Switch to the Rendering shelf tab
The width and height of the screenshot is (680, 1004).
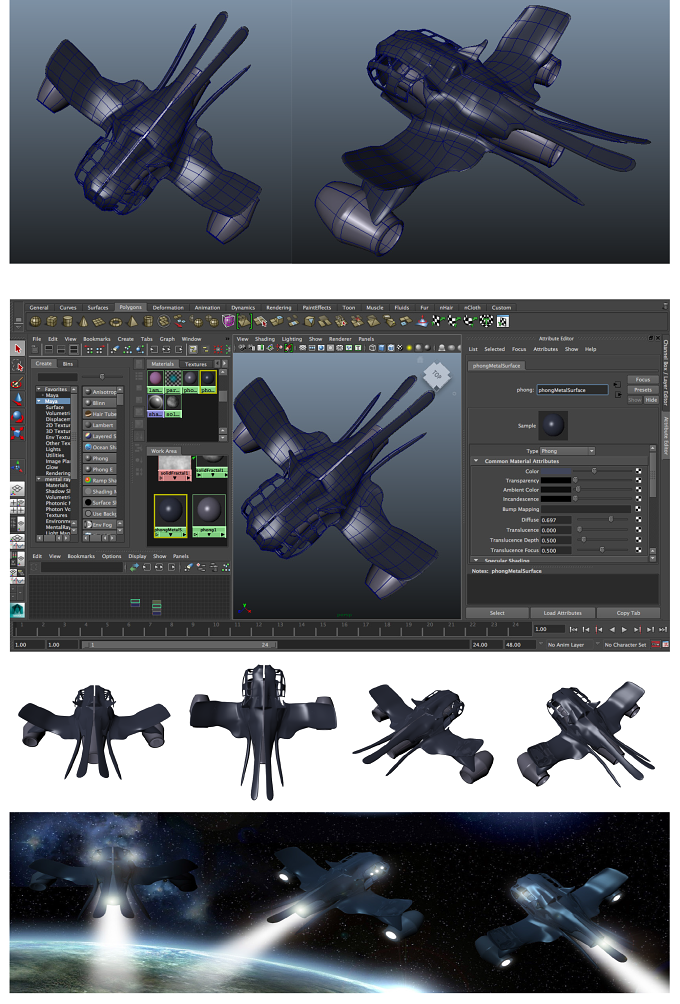pos(279,307)
